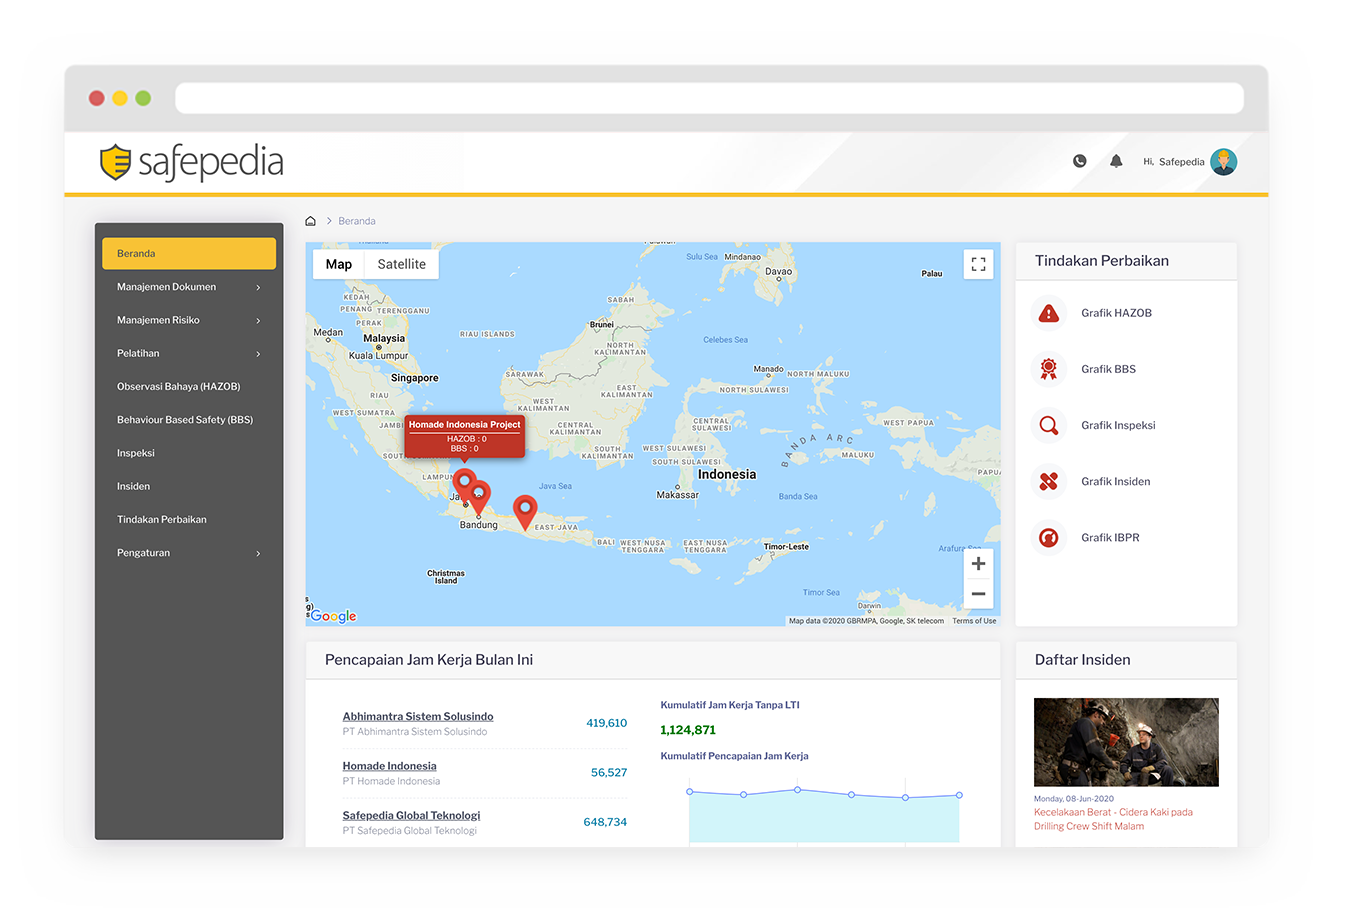Expand Manajemen Risiko submenu chevron
Image resolution: width=1349 pixels, height=922 pixels.
coord(258,320)
